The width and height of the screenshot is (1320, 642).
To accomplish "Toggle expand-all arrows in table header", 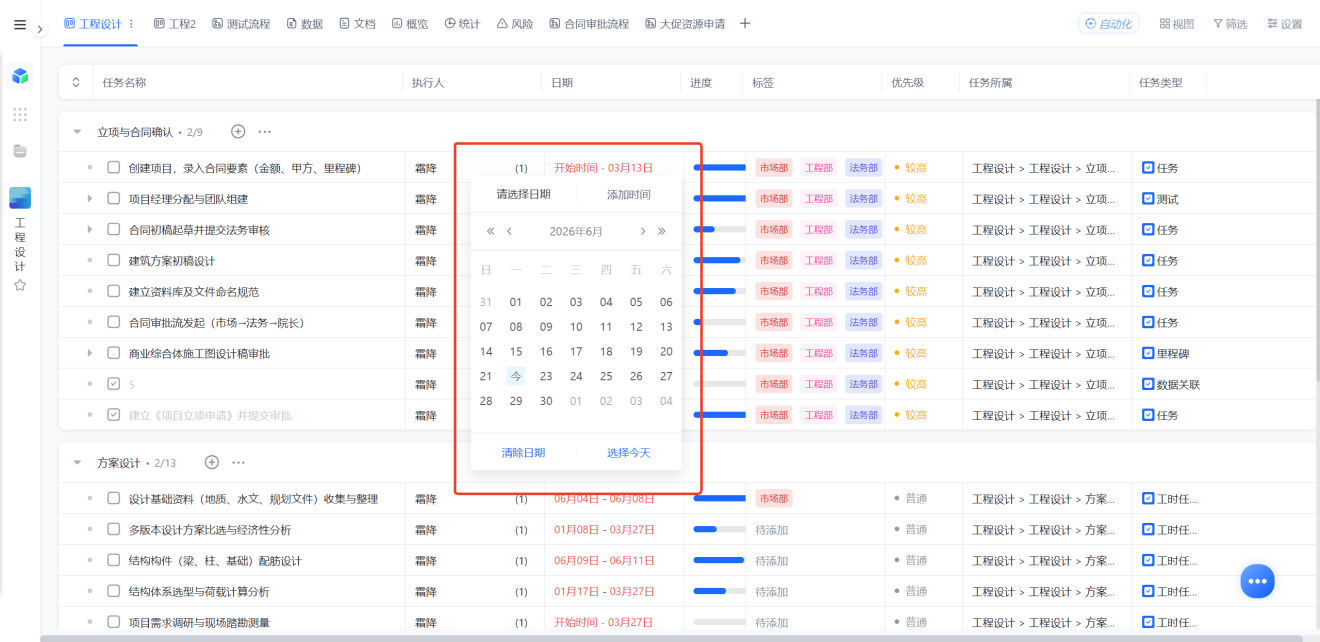I will [75, 82].
